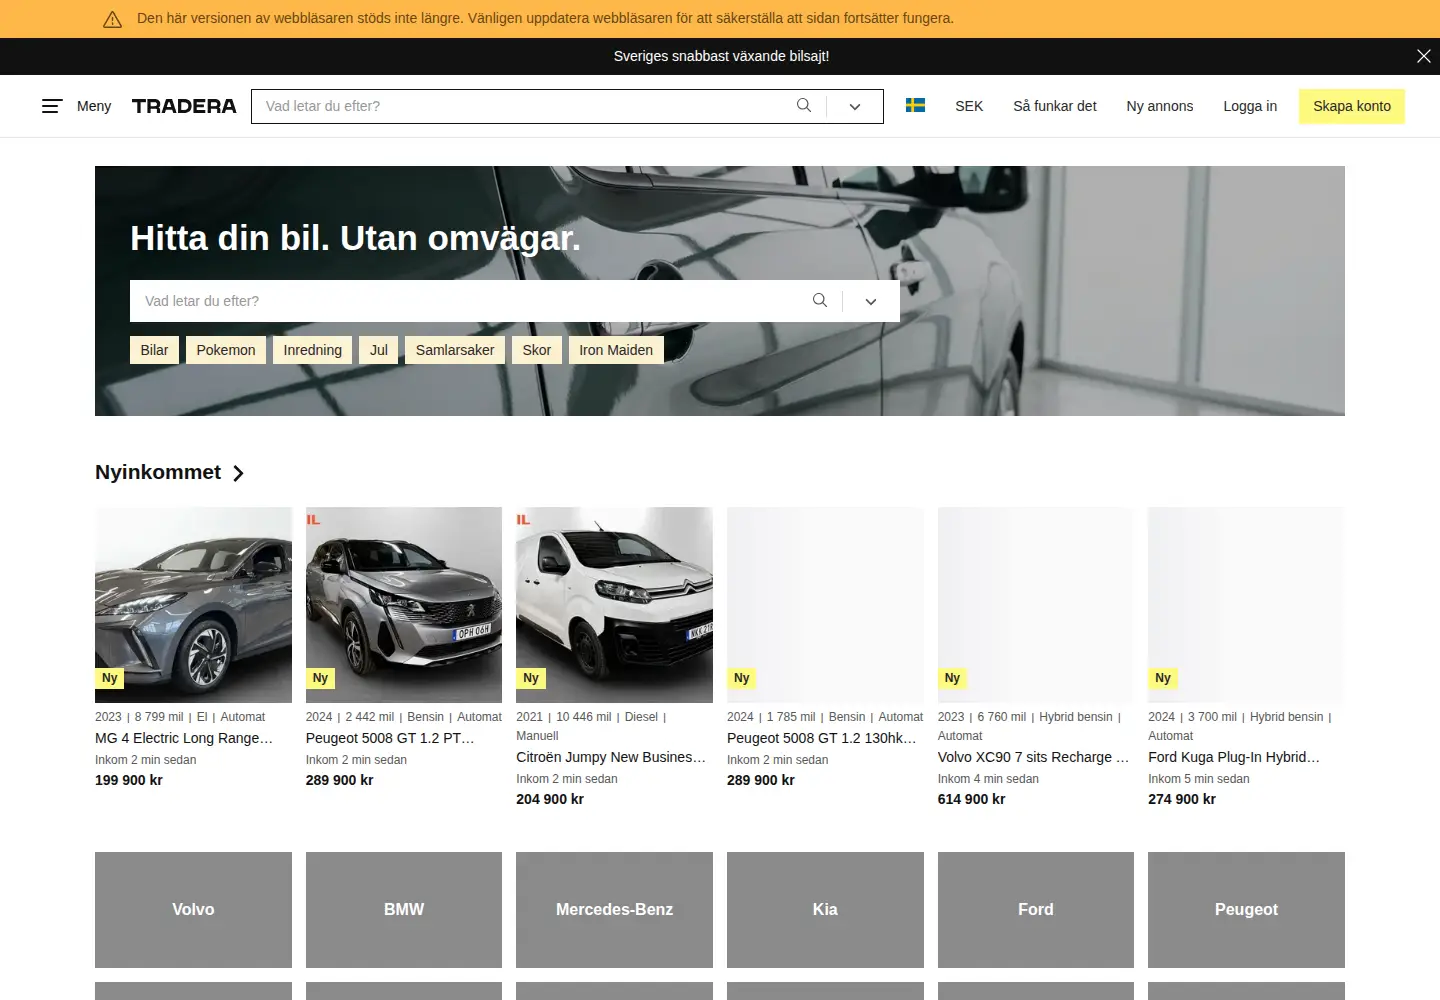Close the Sveriges snabbast växande bilsajt banner
Viewport: 1440px width, 1000px height.
click(x=1424, y=56)
